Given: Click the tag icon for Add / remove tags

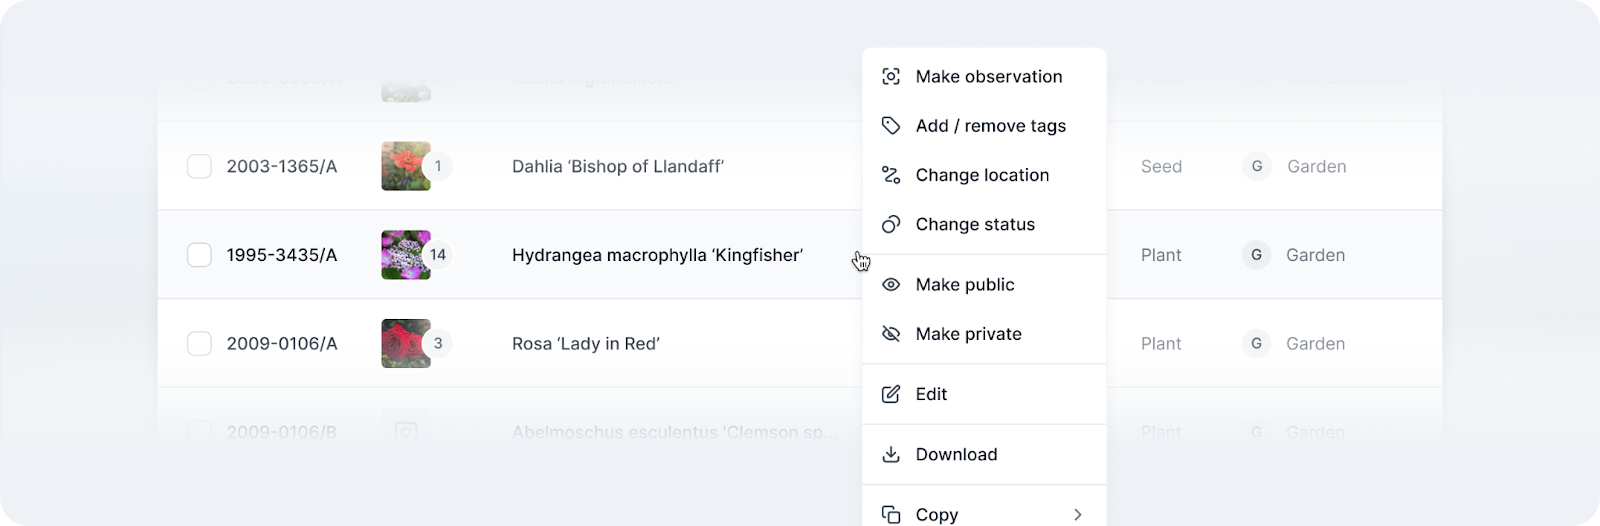Looking at the screenshot, I should tap(891, 126).
